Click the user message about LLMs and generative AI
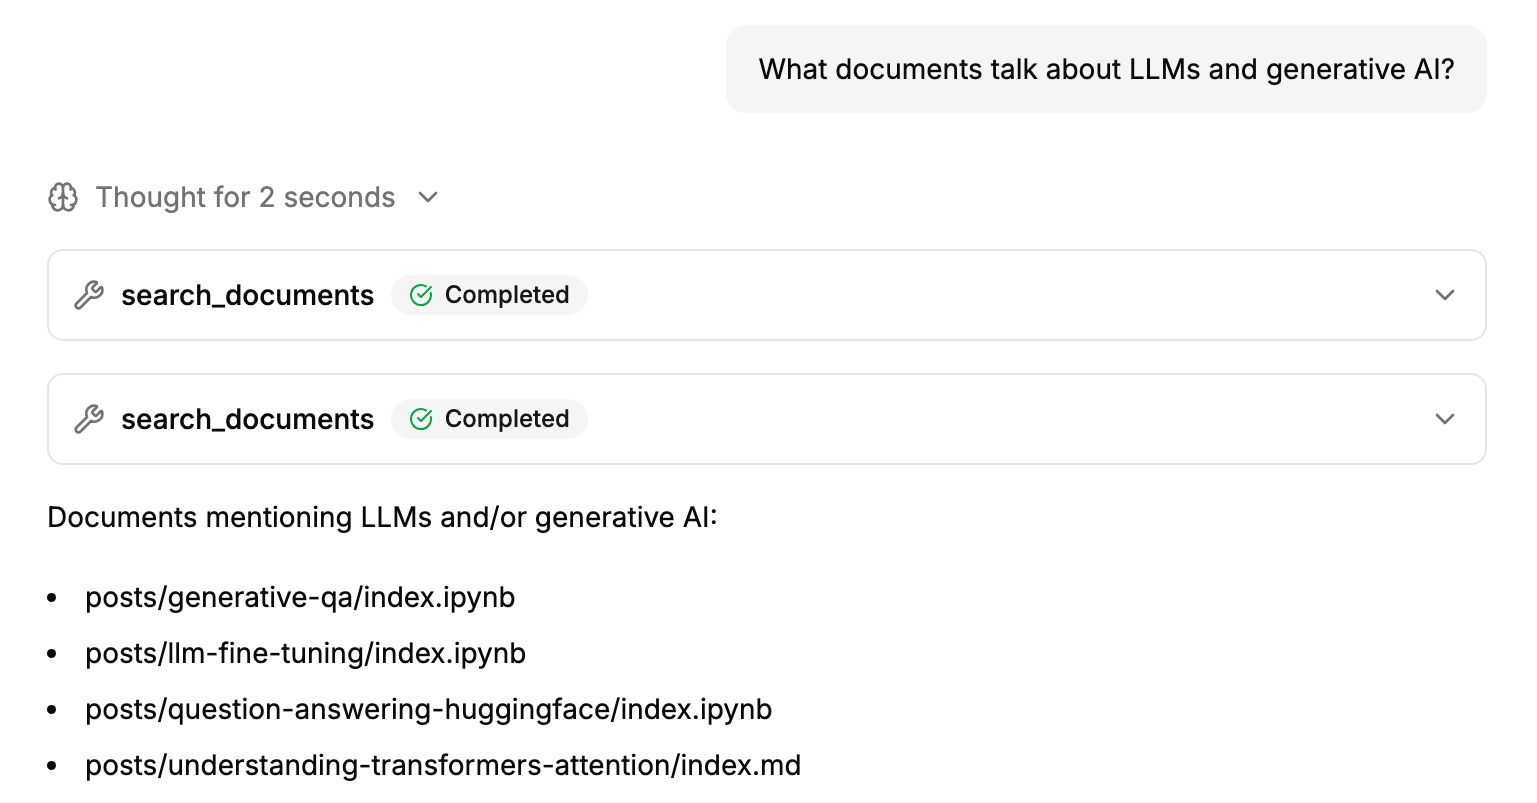This screenshot has width=1537, height=803. point(1105,69)
